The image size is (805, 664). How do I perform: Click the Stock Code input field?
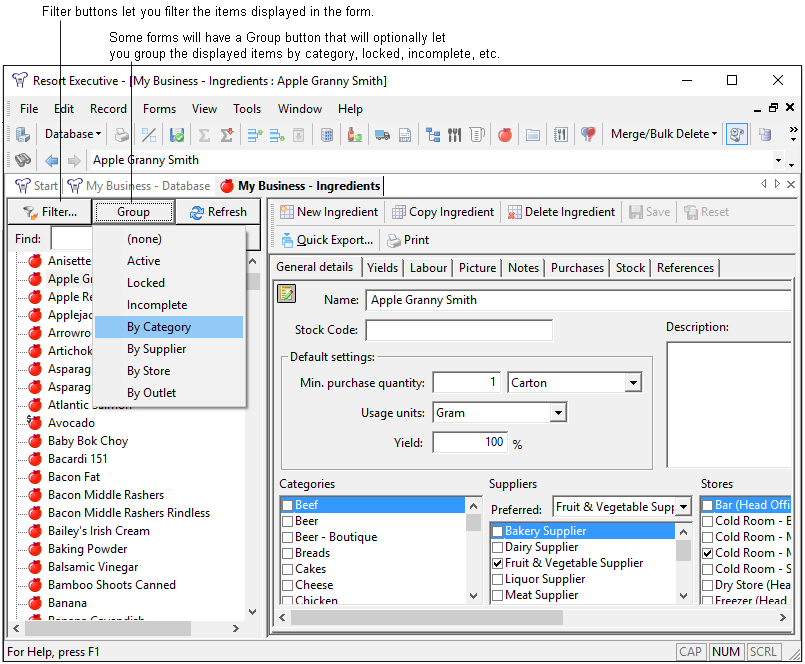[x=459, y=330]
